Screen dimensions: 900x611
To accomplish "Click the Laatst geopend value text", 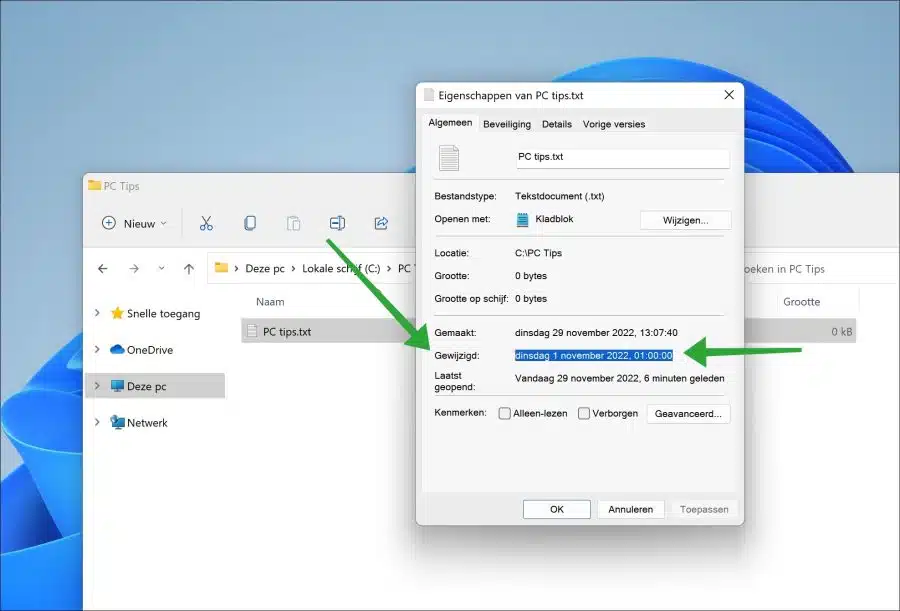I will [x=619, y=378].
